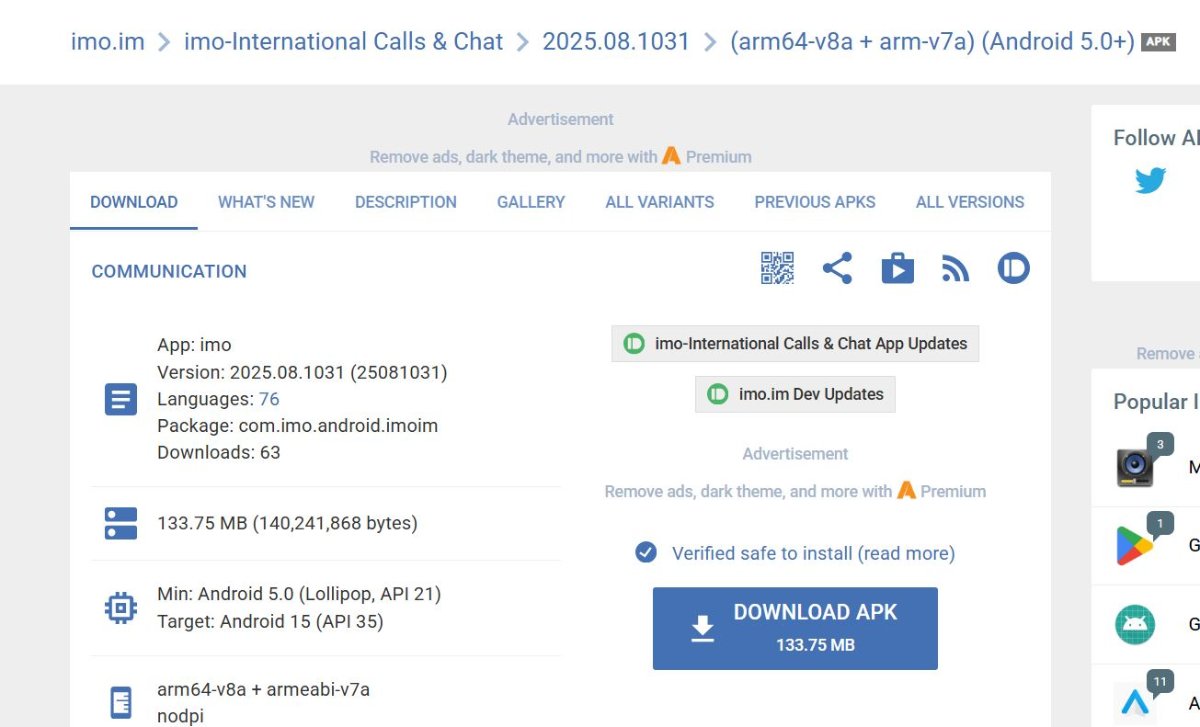The height and width of the screenshot is (727, 1200).
Task: Click the 76 languages link
Action: (x=269, y=399)
